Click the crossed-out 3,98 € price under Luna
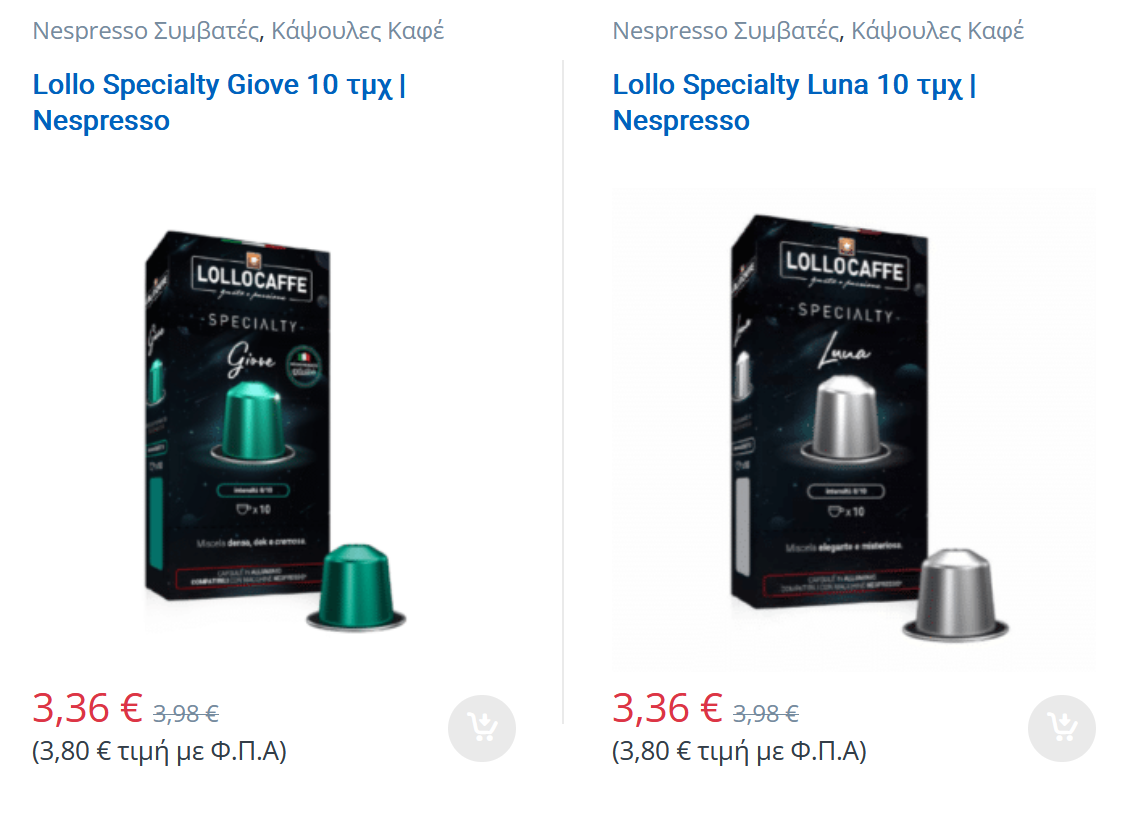 point(766,714)
